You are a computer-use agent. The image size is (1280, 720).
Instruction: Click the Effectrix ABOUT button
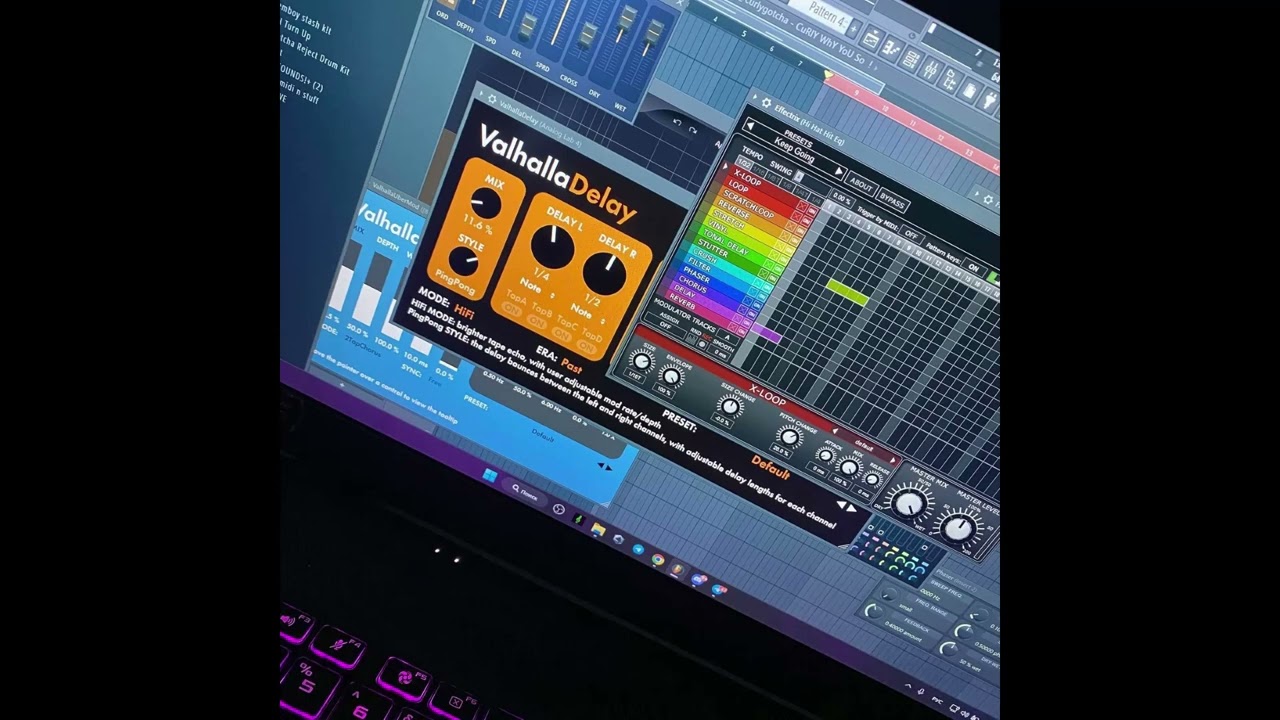861,185
